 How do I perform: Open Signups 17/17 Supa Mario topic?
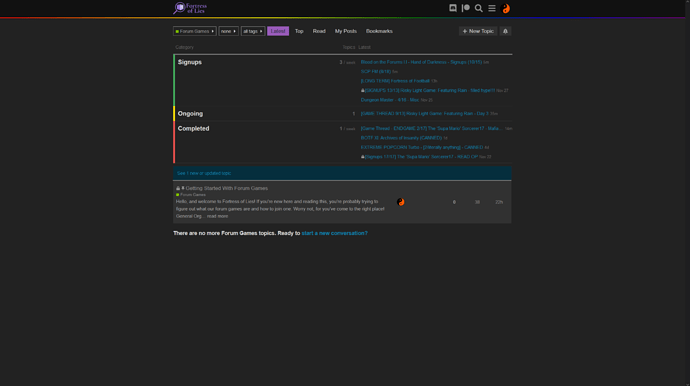[x=421, y=157]
